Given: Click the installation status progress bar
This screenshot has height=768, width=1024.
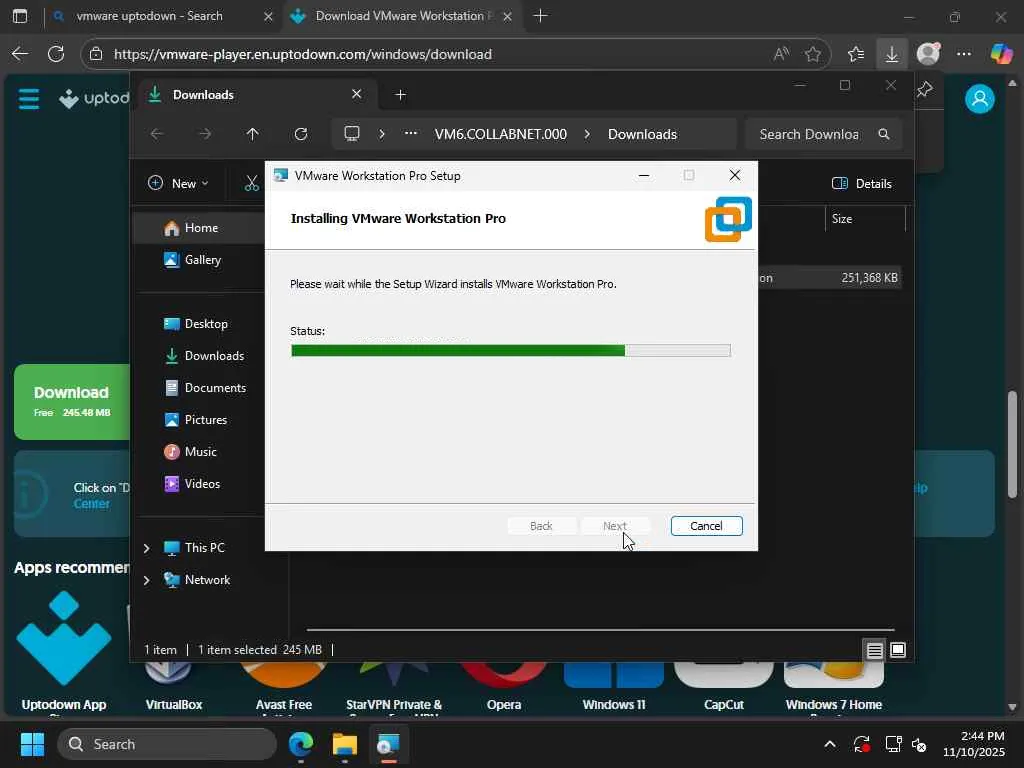Looking at the screenshot, I should pos(511,351).
